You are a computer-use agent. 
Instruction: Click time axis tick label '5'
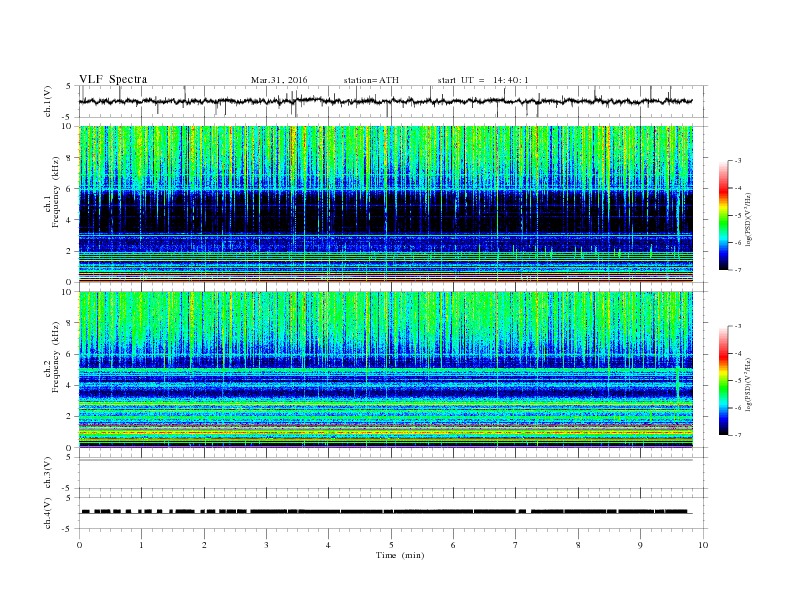pyautogui.click(x=391, y=545)
